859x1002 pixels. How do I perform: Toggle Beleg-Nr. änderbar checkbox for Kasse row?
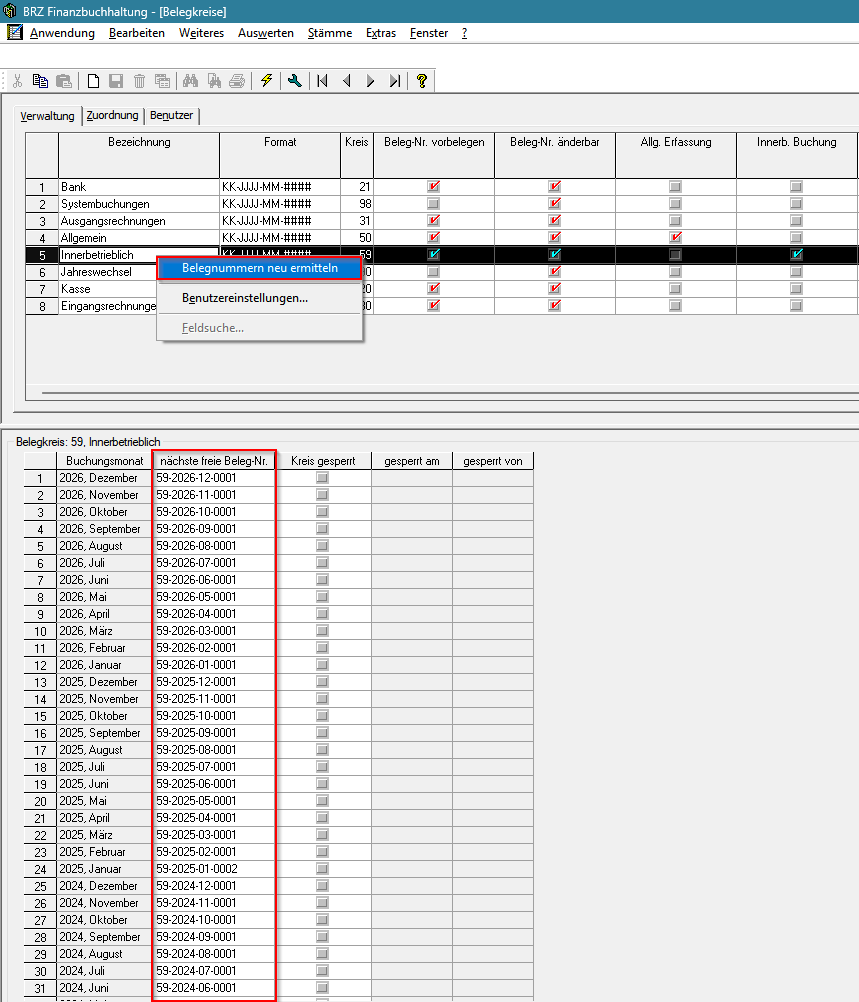pos(555,289)
